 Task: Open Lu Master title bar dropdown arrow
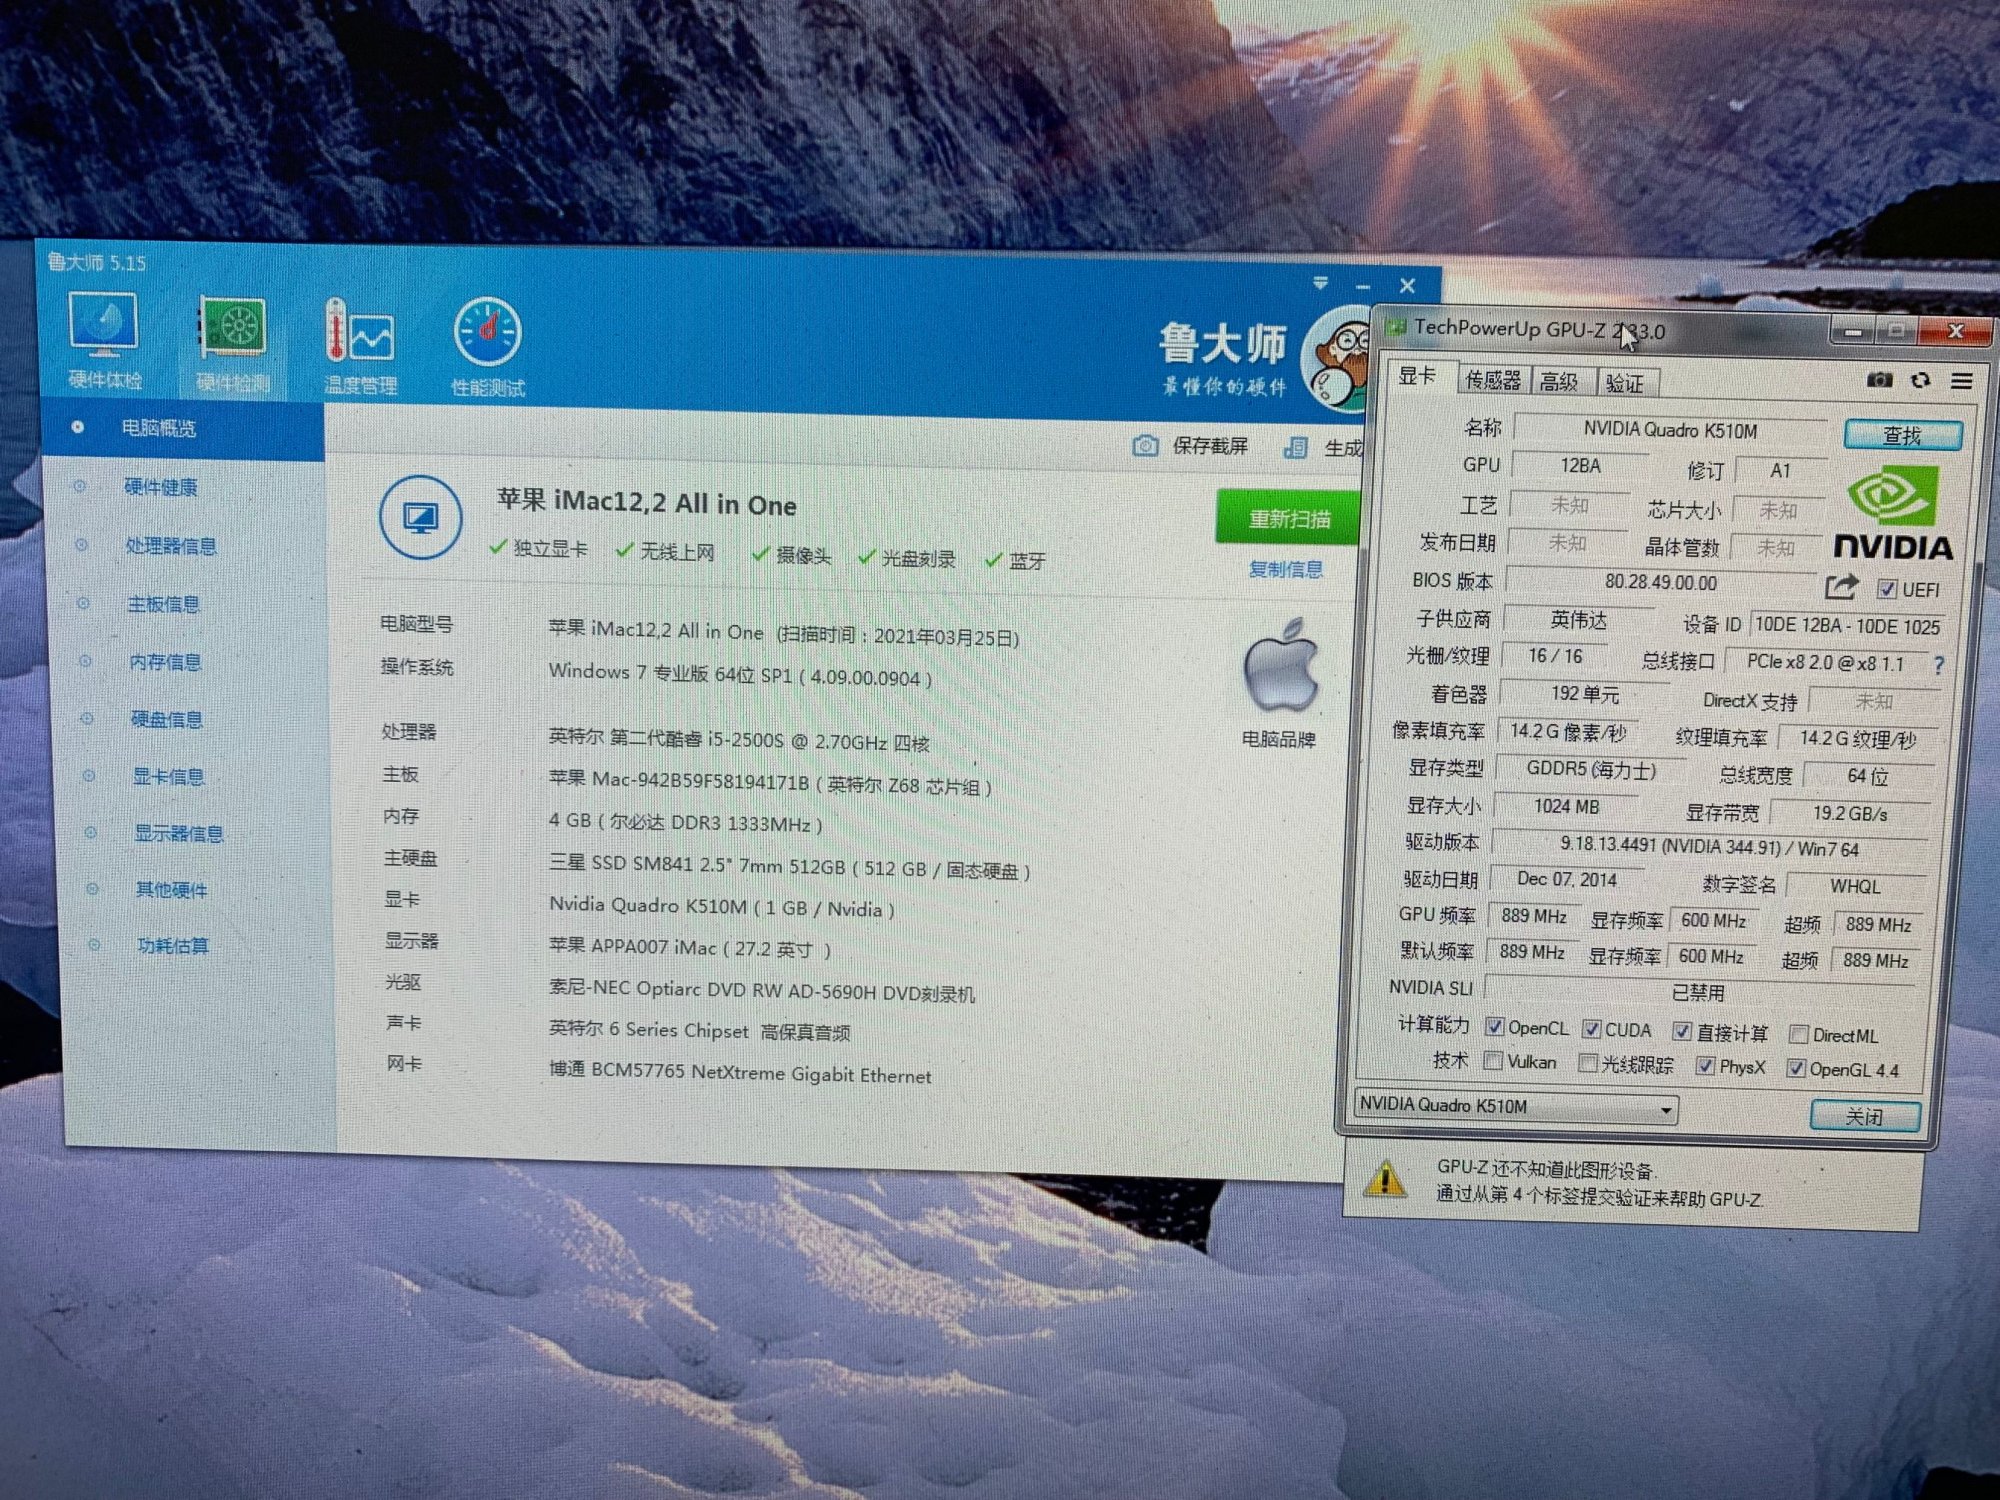point(1320,284)
